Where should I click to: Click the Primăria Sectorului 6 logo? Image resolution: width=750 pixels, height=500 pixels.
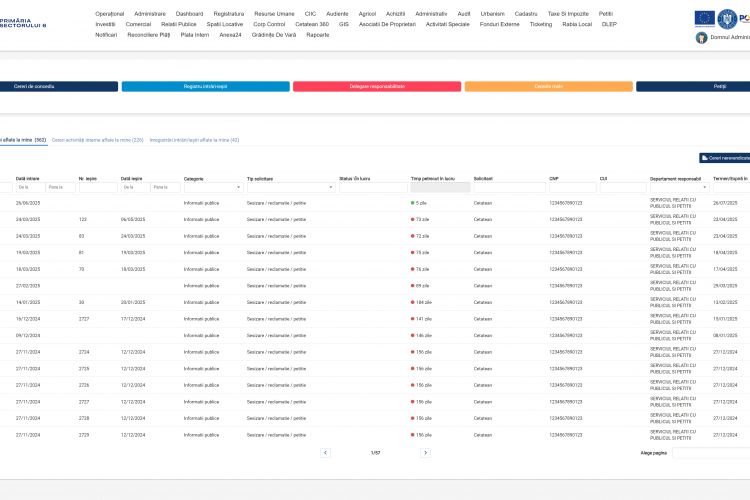click(23, 23)
